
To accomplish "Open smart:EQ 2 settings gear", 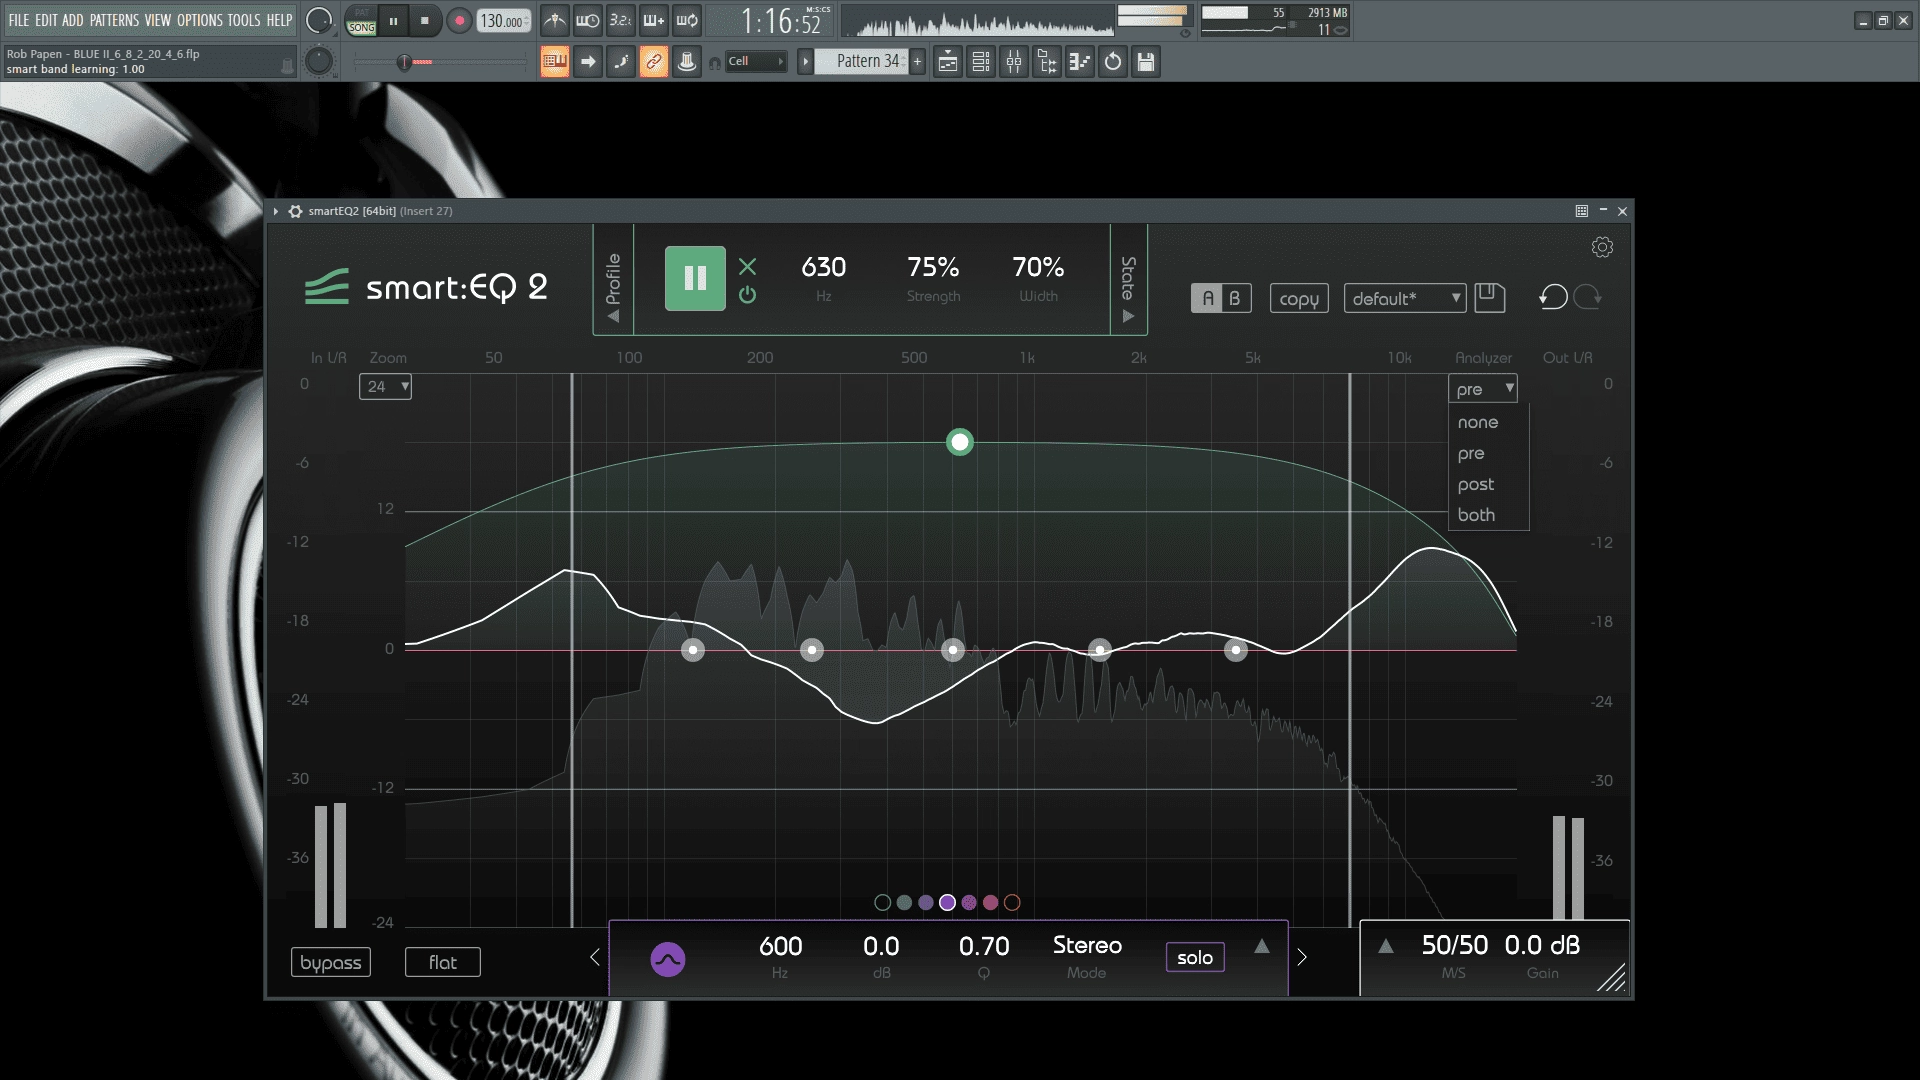I will 1602,247.
